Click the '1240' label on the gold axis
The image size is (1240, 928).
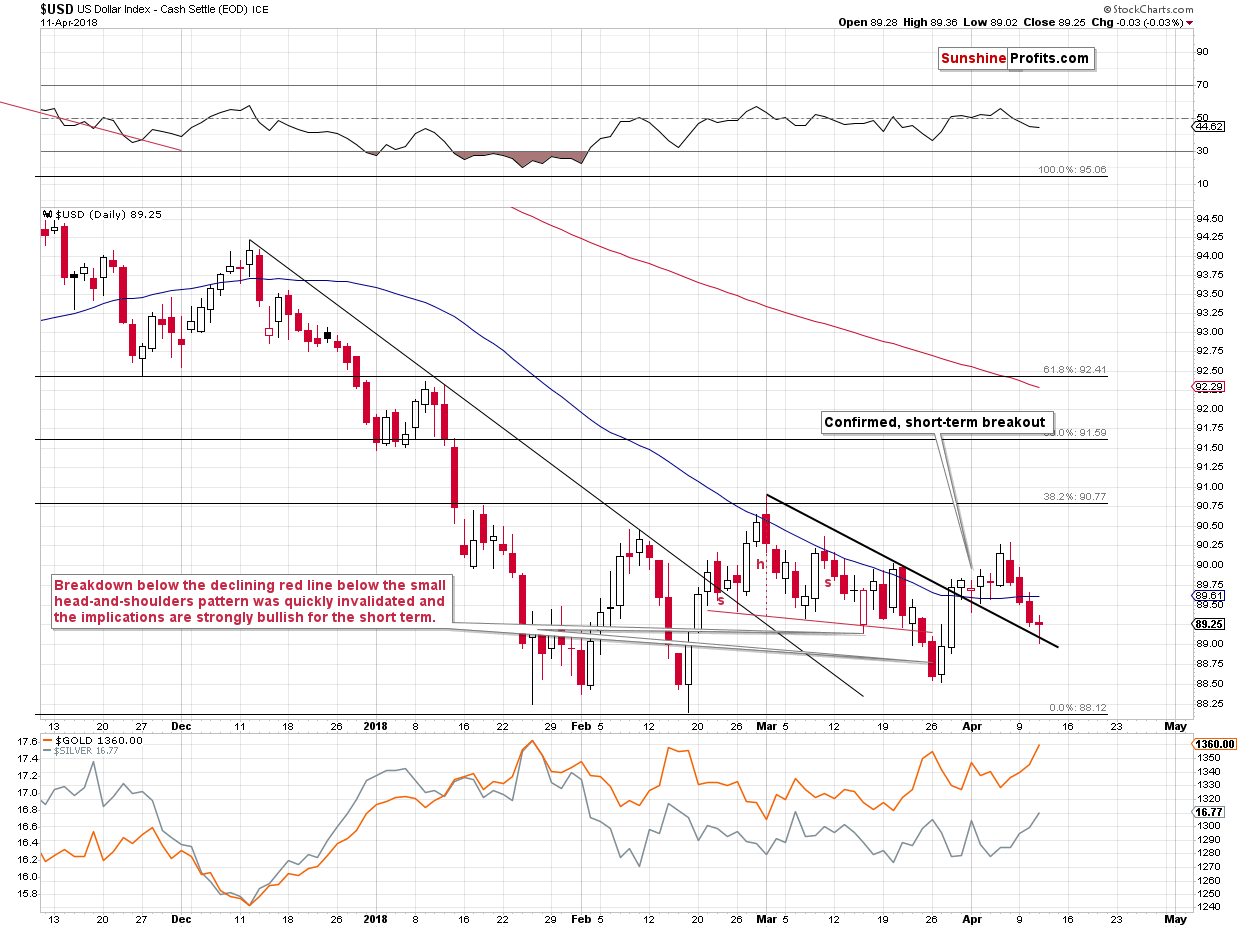[1208, 907]
